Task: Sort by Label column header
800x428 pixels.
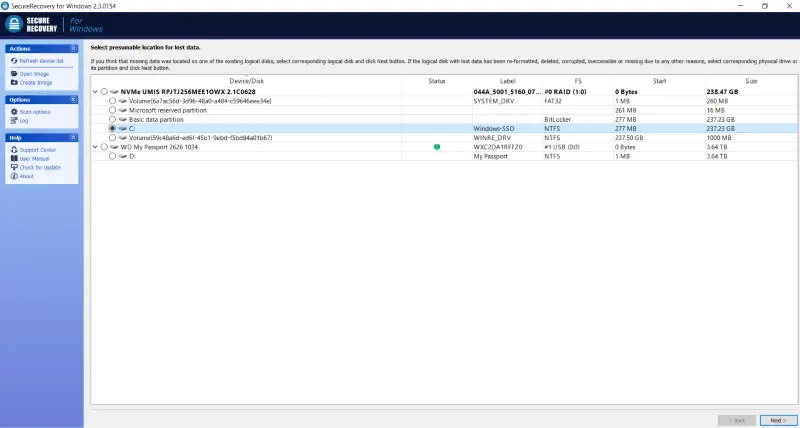Action: coord(508,81)
